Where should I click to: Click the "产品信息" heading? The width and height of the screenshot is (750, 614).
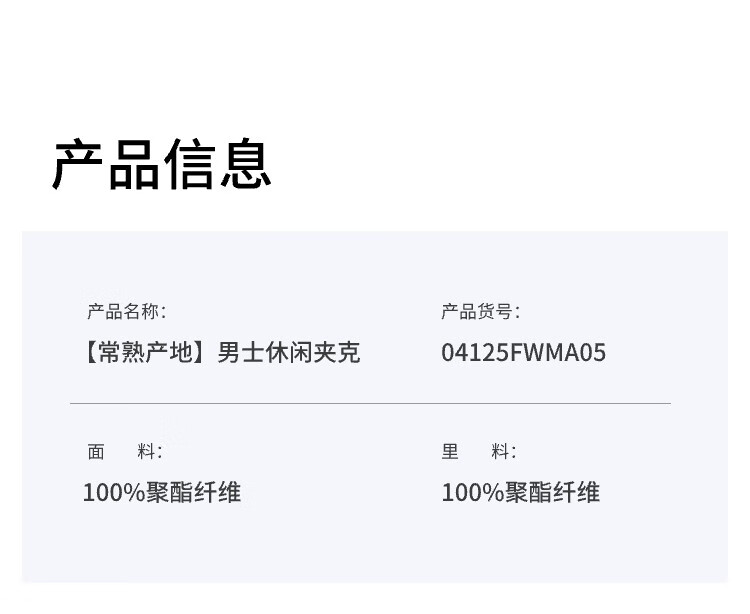[161, 165]
